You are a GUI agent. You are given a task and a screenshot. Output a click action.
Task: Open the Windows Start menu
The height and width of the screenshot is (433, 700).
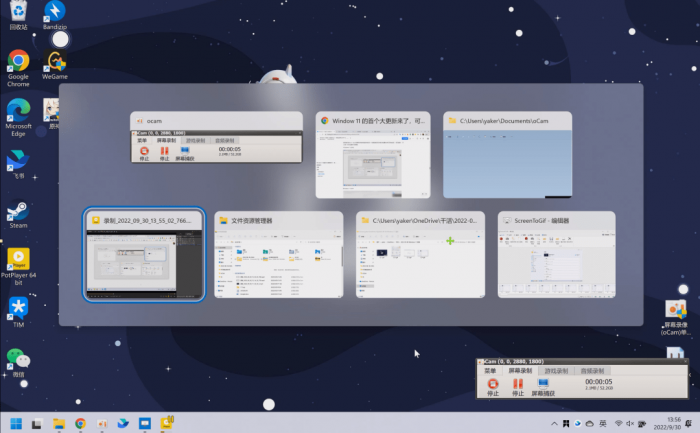16,423
